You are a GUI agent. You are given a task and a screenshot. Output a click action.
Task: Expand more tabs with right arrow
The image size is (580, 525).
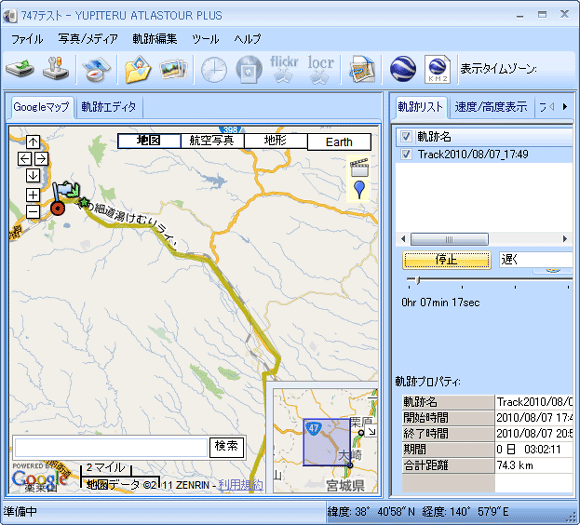coord(565,107)
